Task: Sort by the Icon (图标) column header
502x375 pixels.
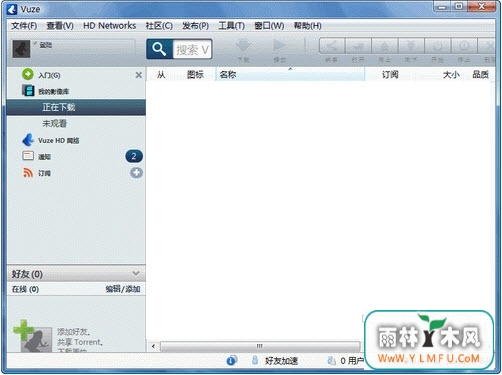Action: (195, 74)
